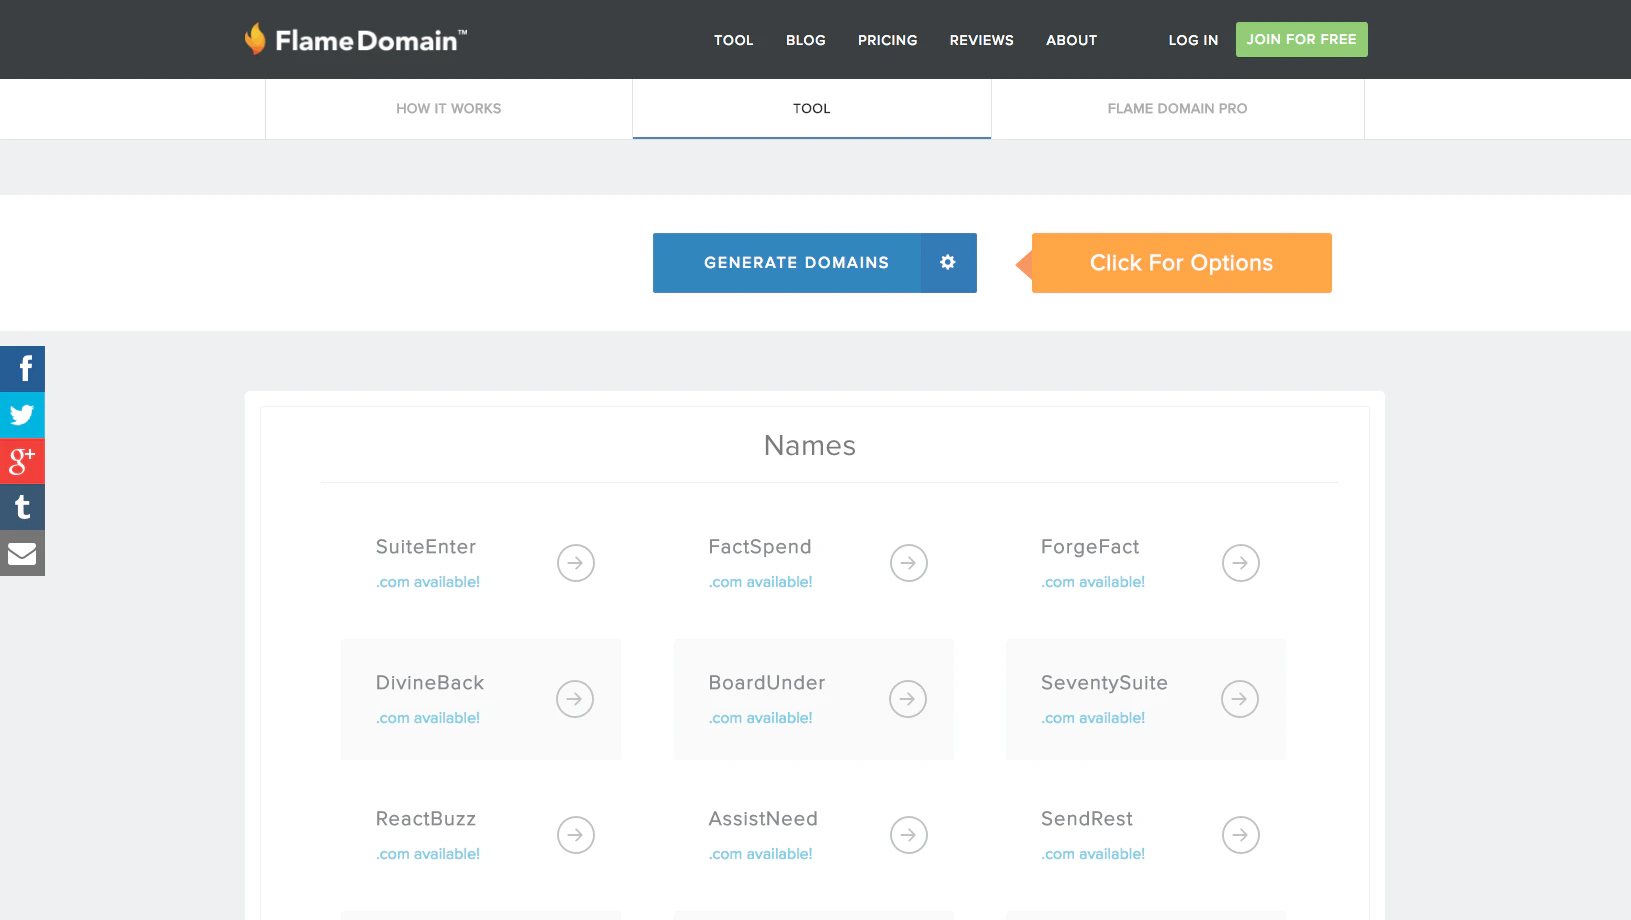The height and width of the screenshot is (920, 1631).
Task: Switch to FLAME DOMAIN PRO tab
Action: [1178, 108]
